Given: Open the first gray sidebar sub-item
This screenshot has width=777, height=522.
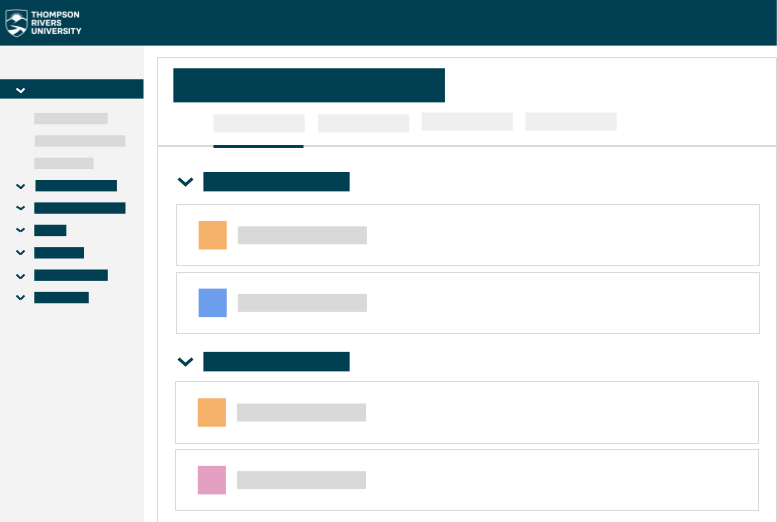Looking at the screenshot, I should pos(71,118).
